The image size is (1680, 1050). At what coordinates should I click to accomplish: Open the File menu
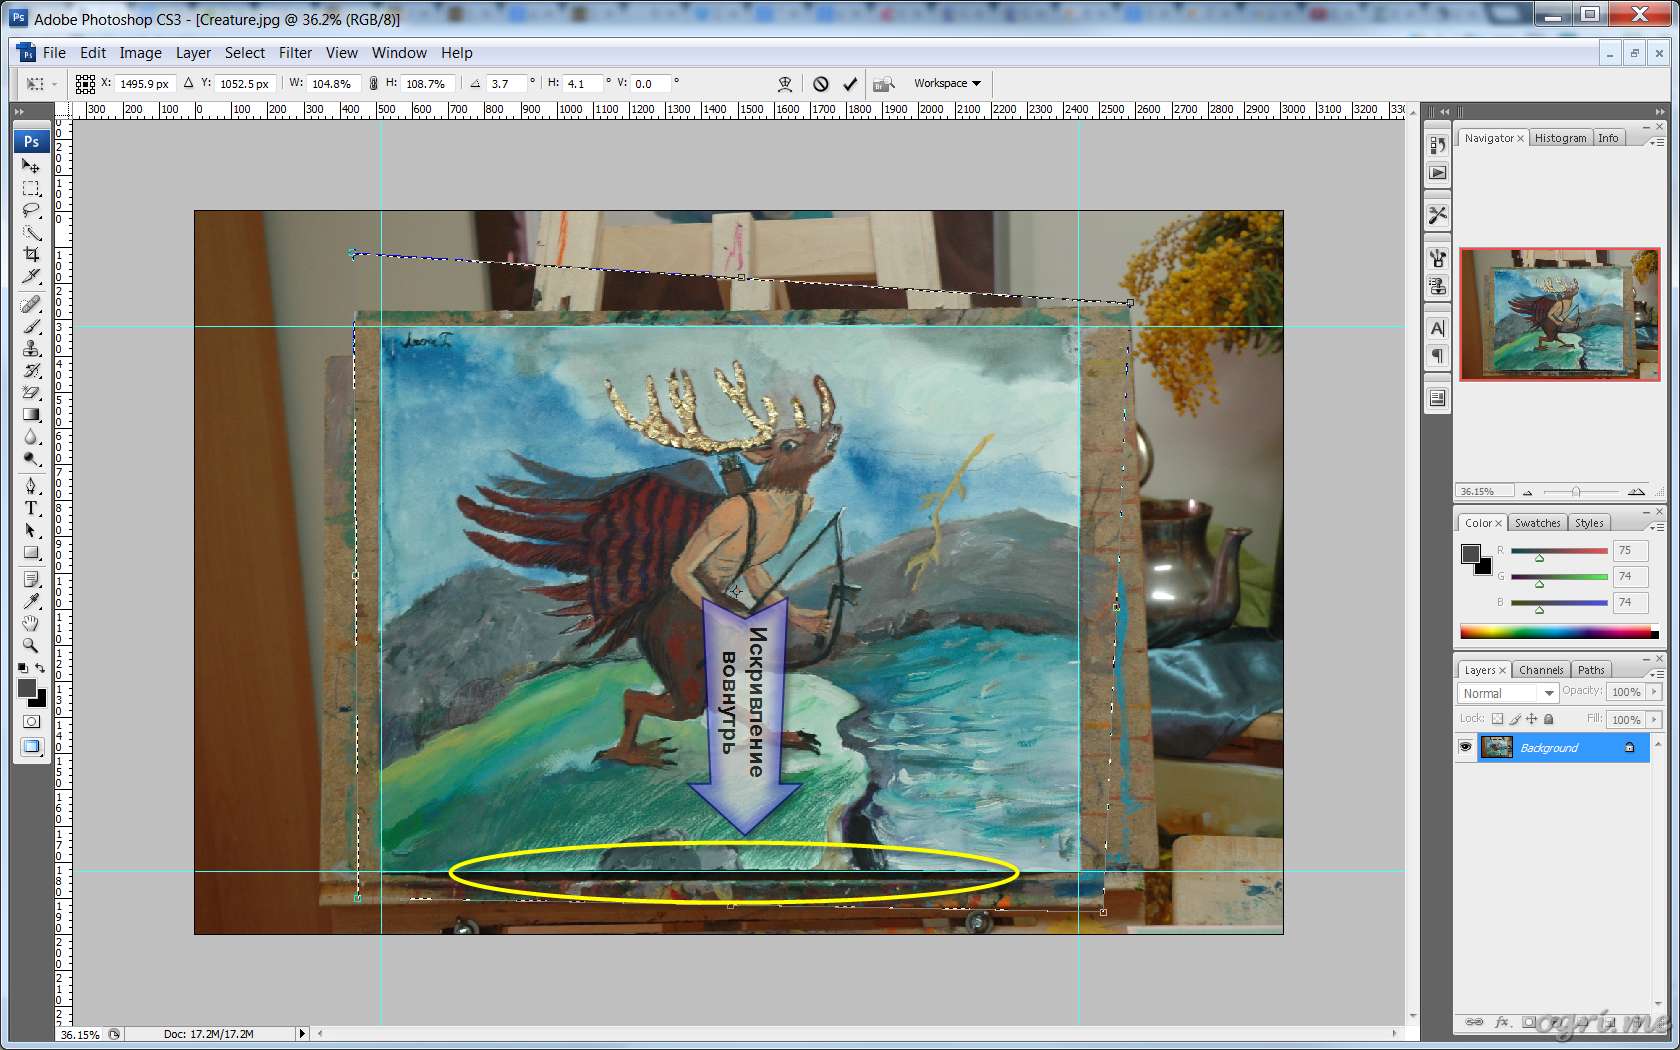pos(54,53)
